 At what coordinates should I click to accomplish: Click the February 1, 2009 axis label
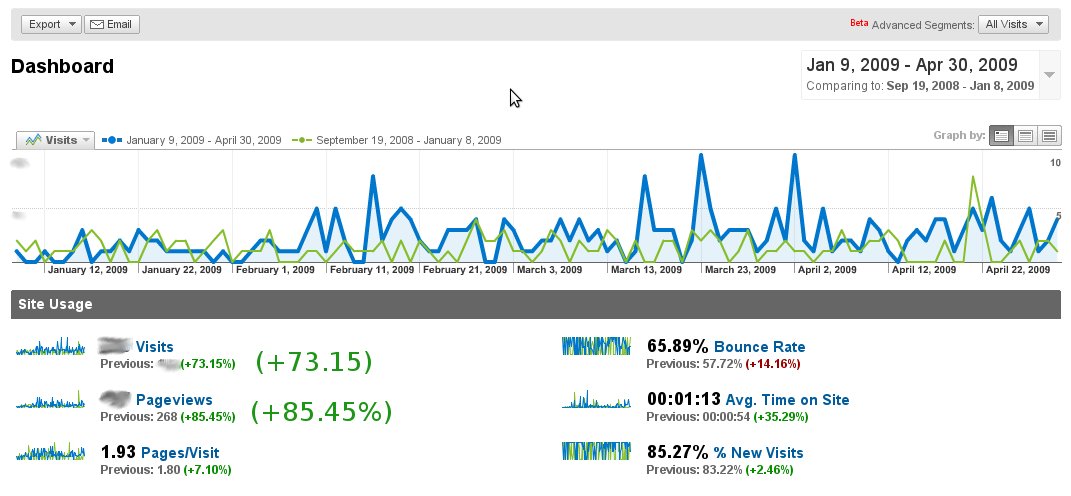pos(275,270)
